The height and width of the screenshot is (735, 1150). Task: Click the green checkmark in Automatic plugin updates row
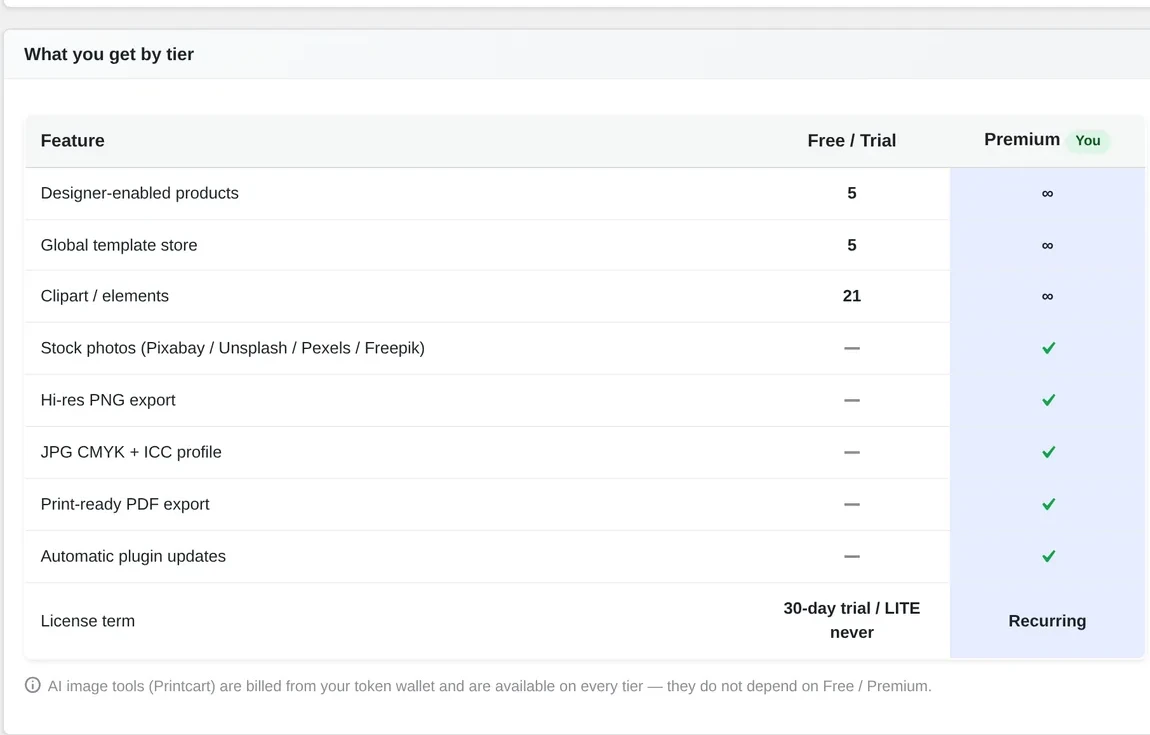tap(1049, 556)
